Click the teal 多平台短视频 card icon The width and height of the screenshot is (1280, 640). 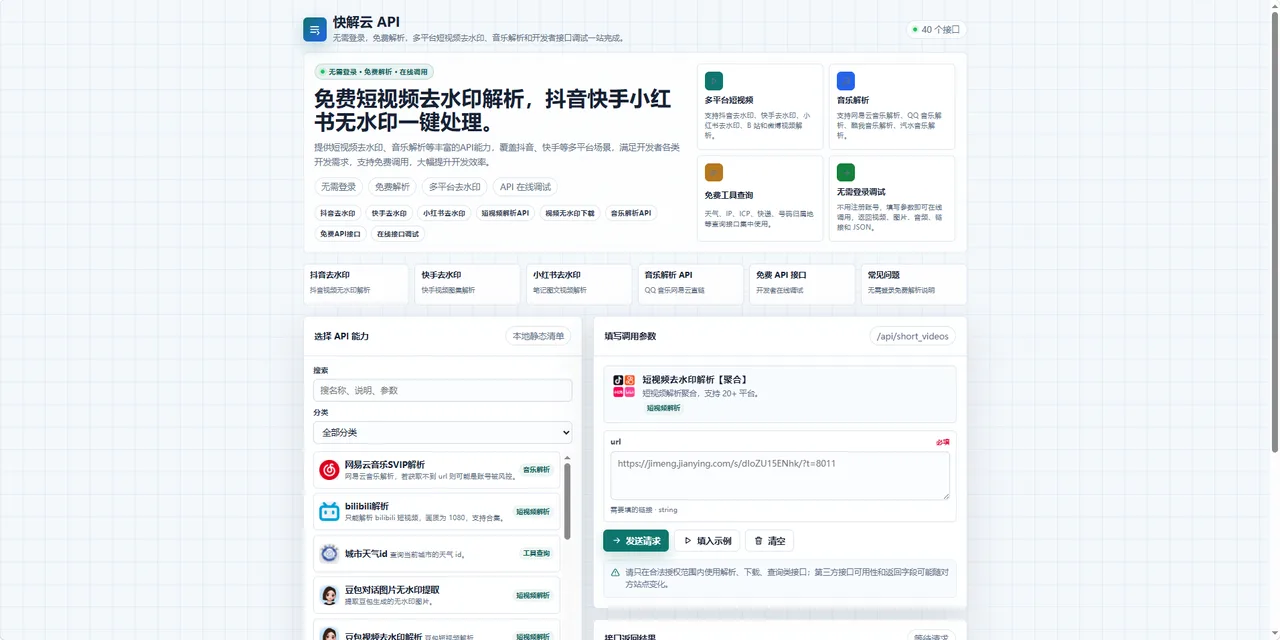point(714,81)
